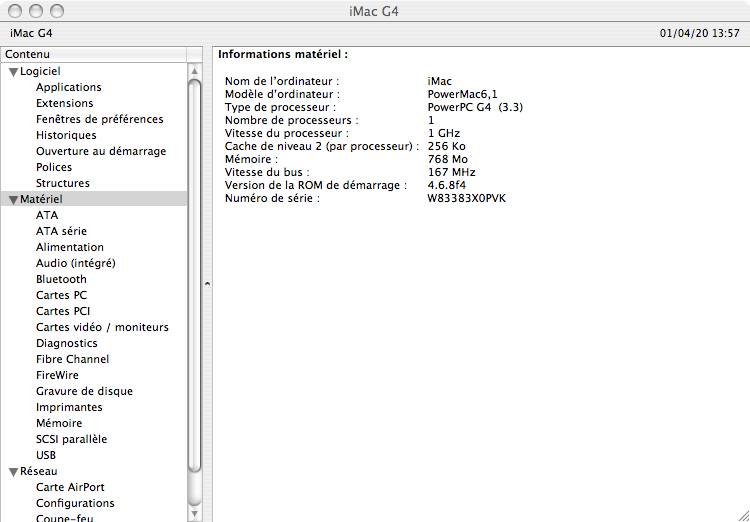Click the date 01/04/20 13:57

coord(700,33)
